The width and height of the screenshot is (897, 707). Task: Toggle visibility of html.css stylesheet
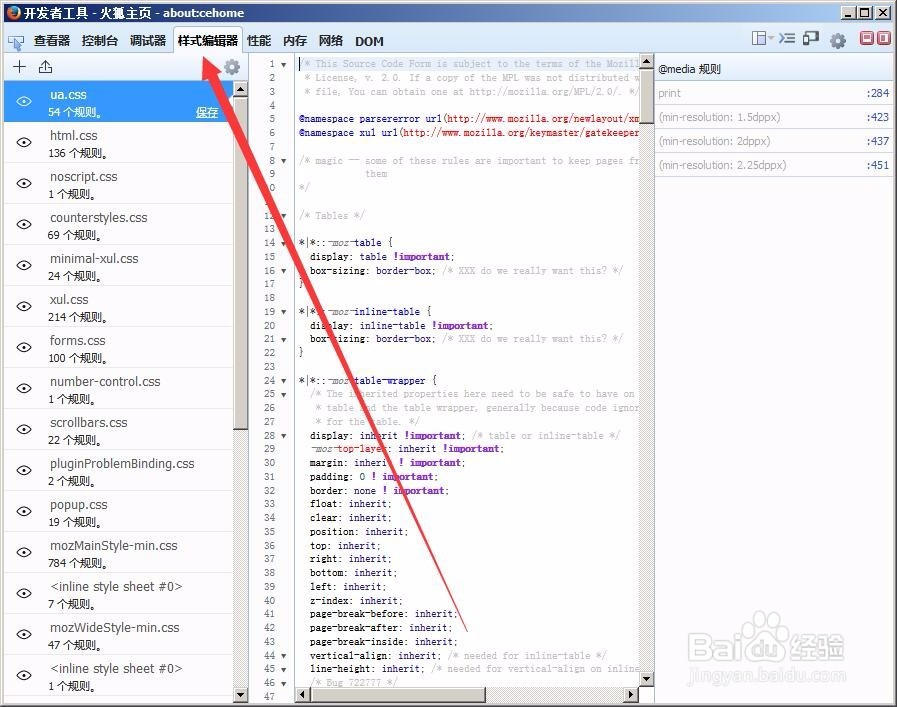tap(23, 142)
